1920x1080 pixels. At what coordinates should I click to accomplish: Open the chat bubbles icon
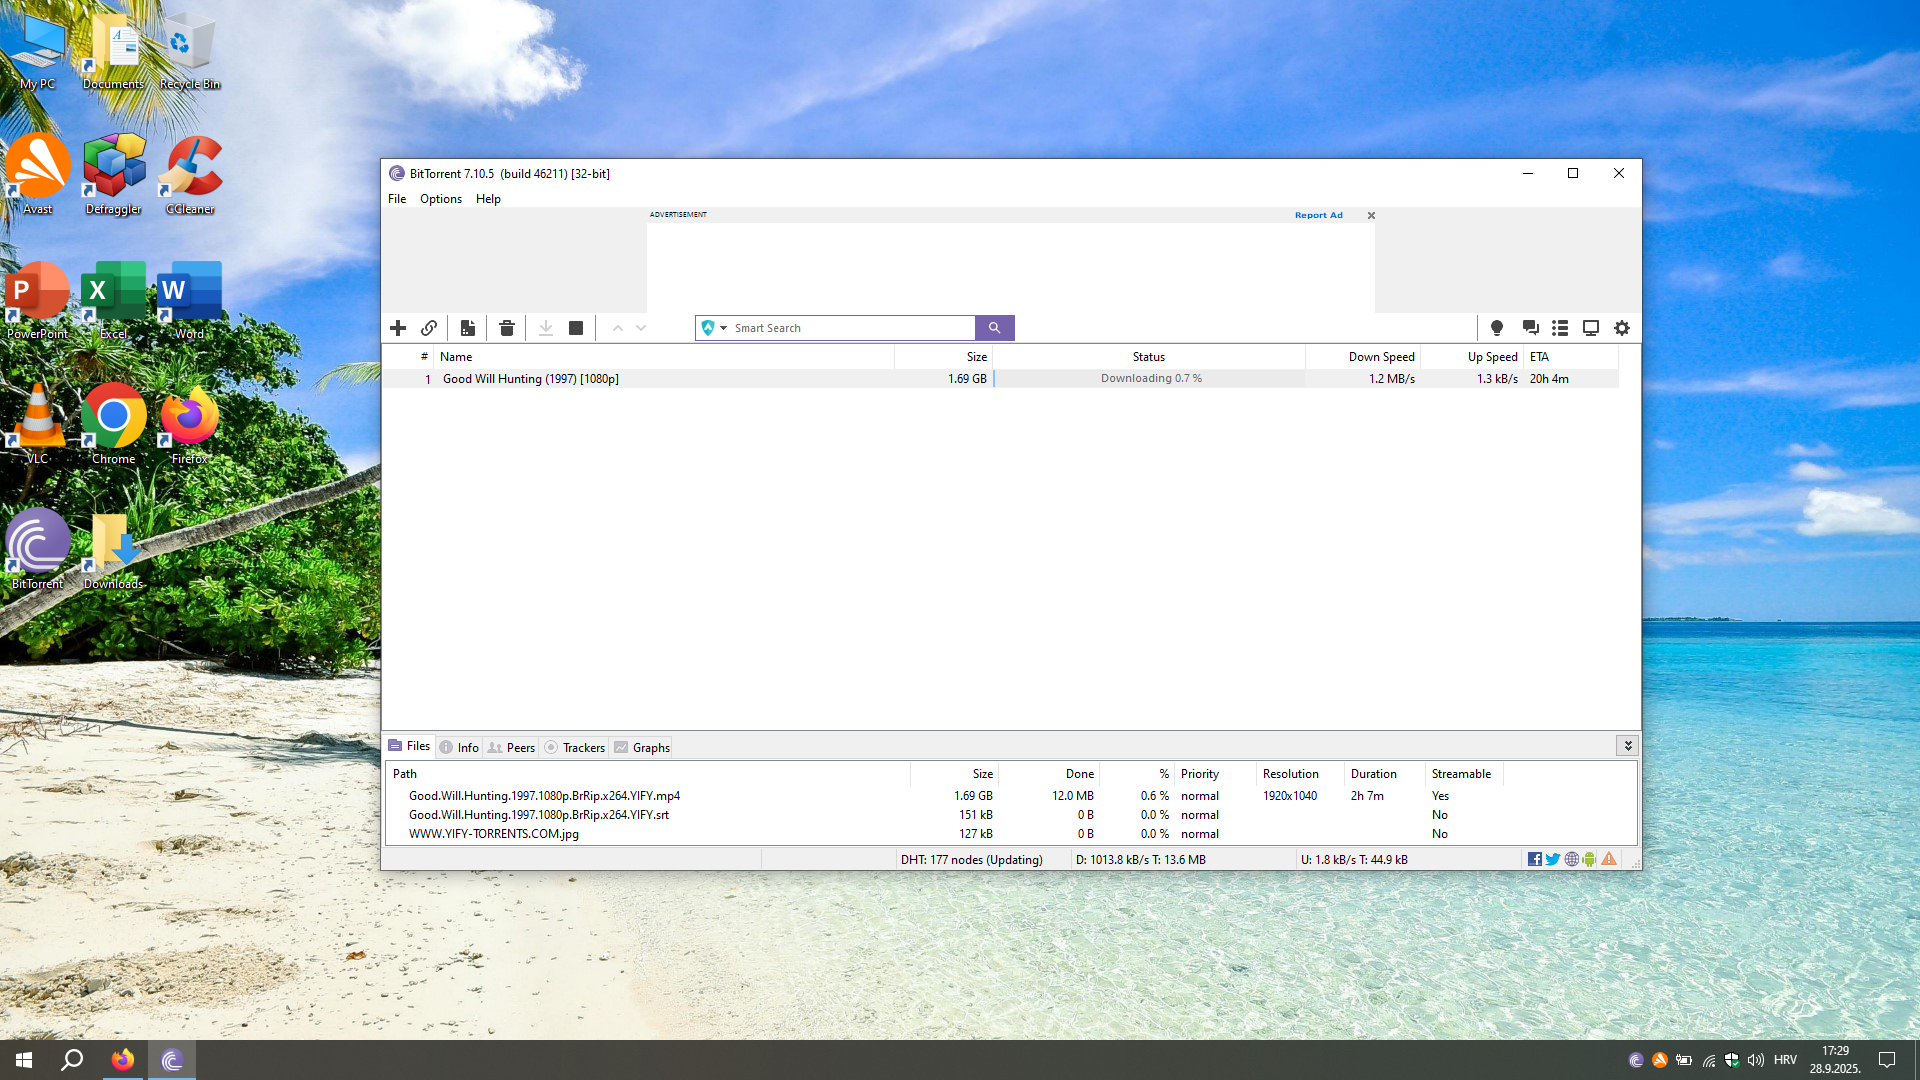click(x=1530, y=328)
